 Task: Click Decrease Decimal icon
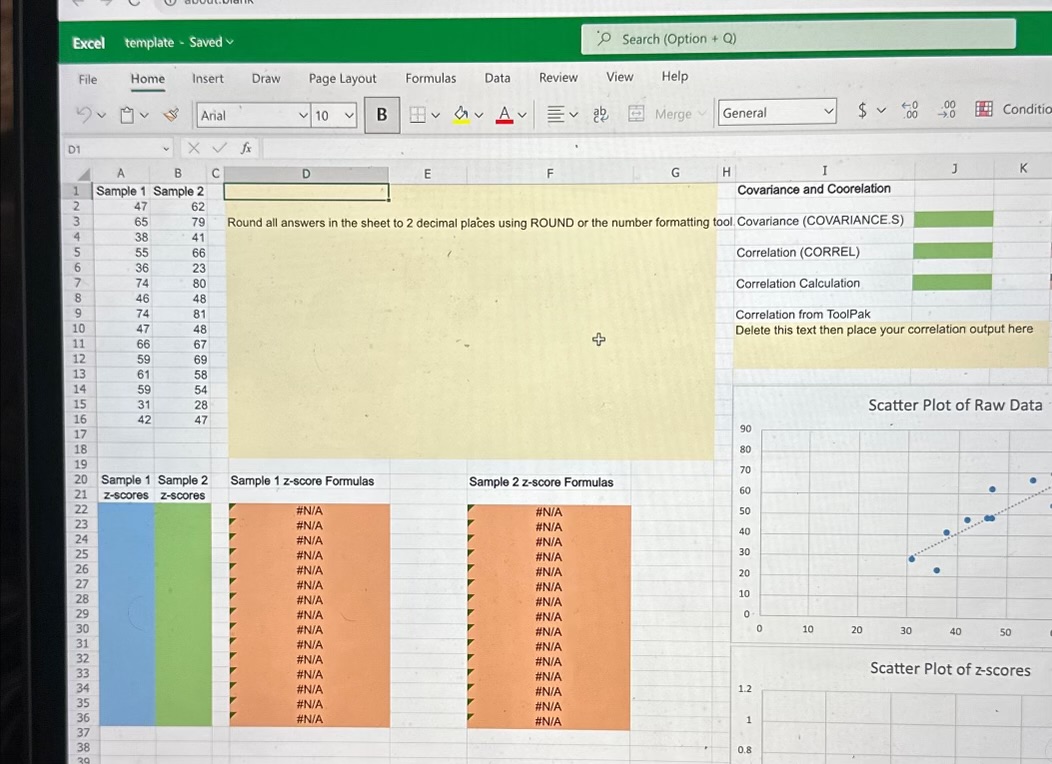point(947,109)
